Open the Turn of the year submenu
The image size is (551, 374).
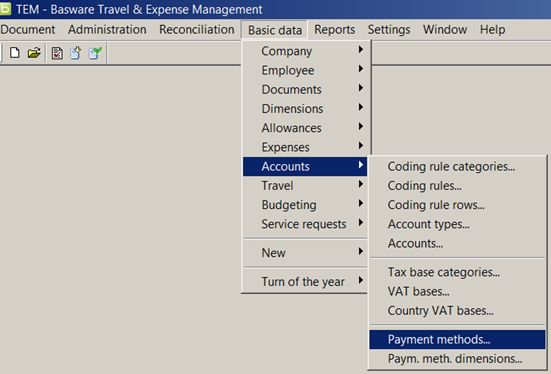pyautogui.click(x=305, y=282)
